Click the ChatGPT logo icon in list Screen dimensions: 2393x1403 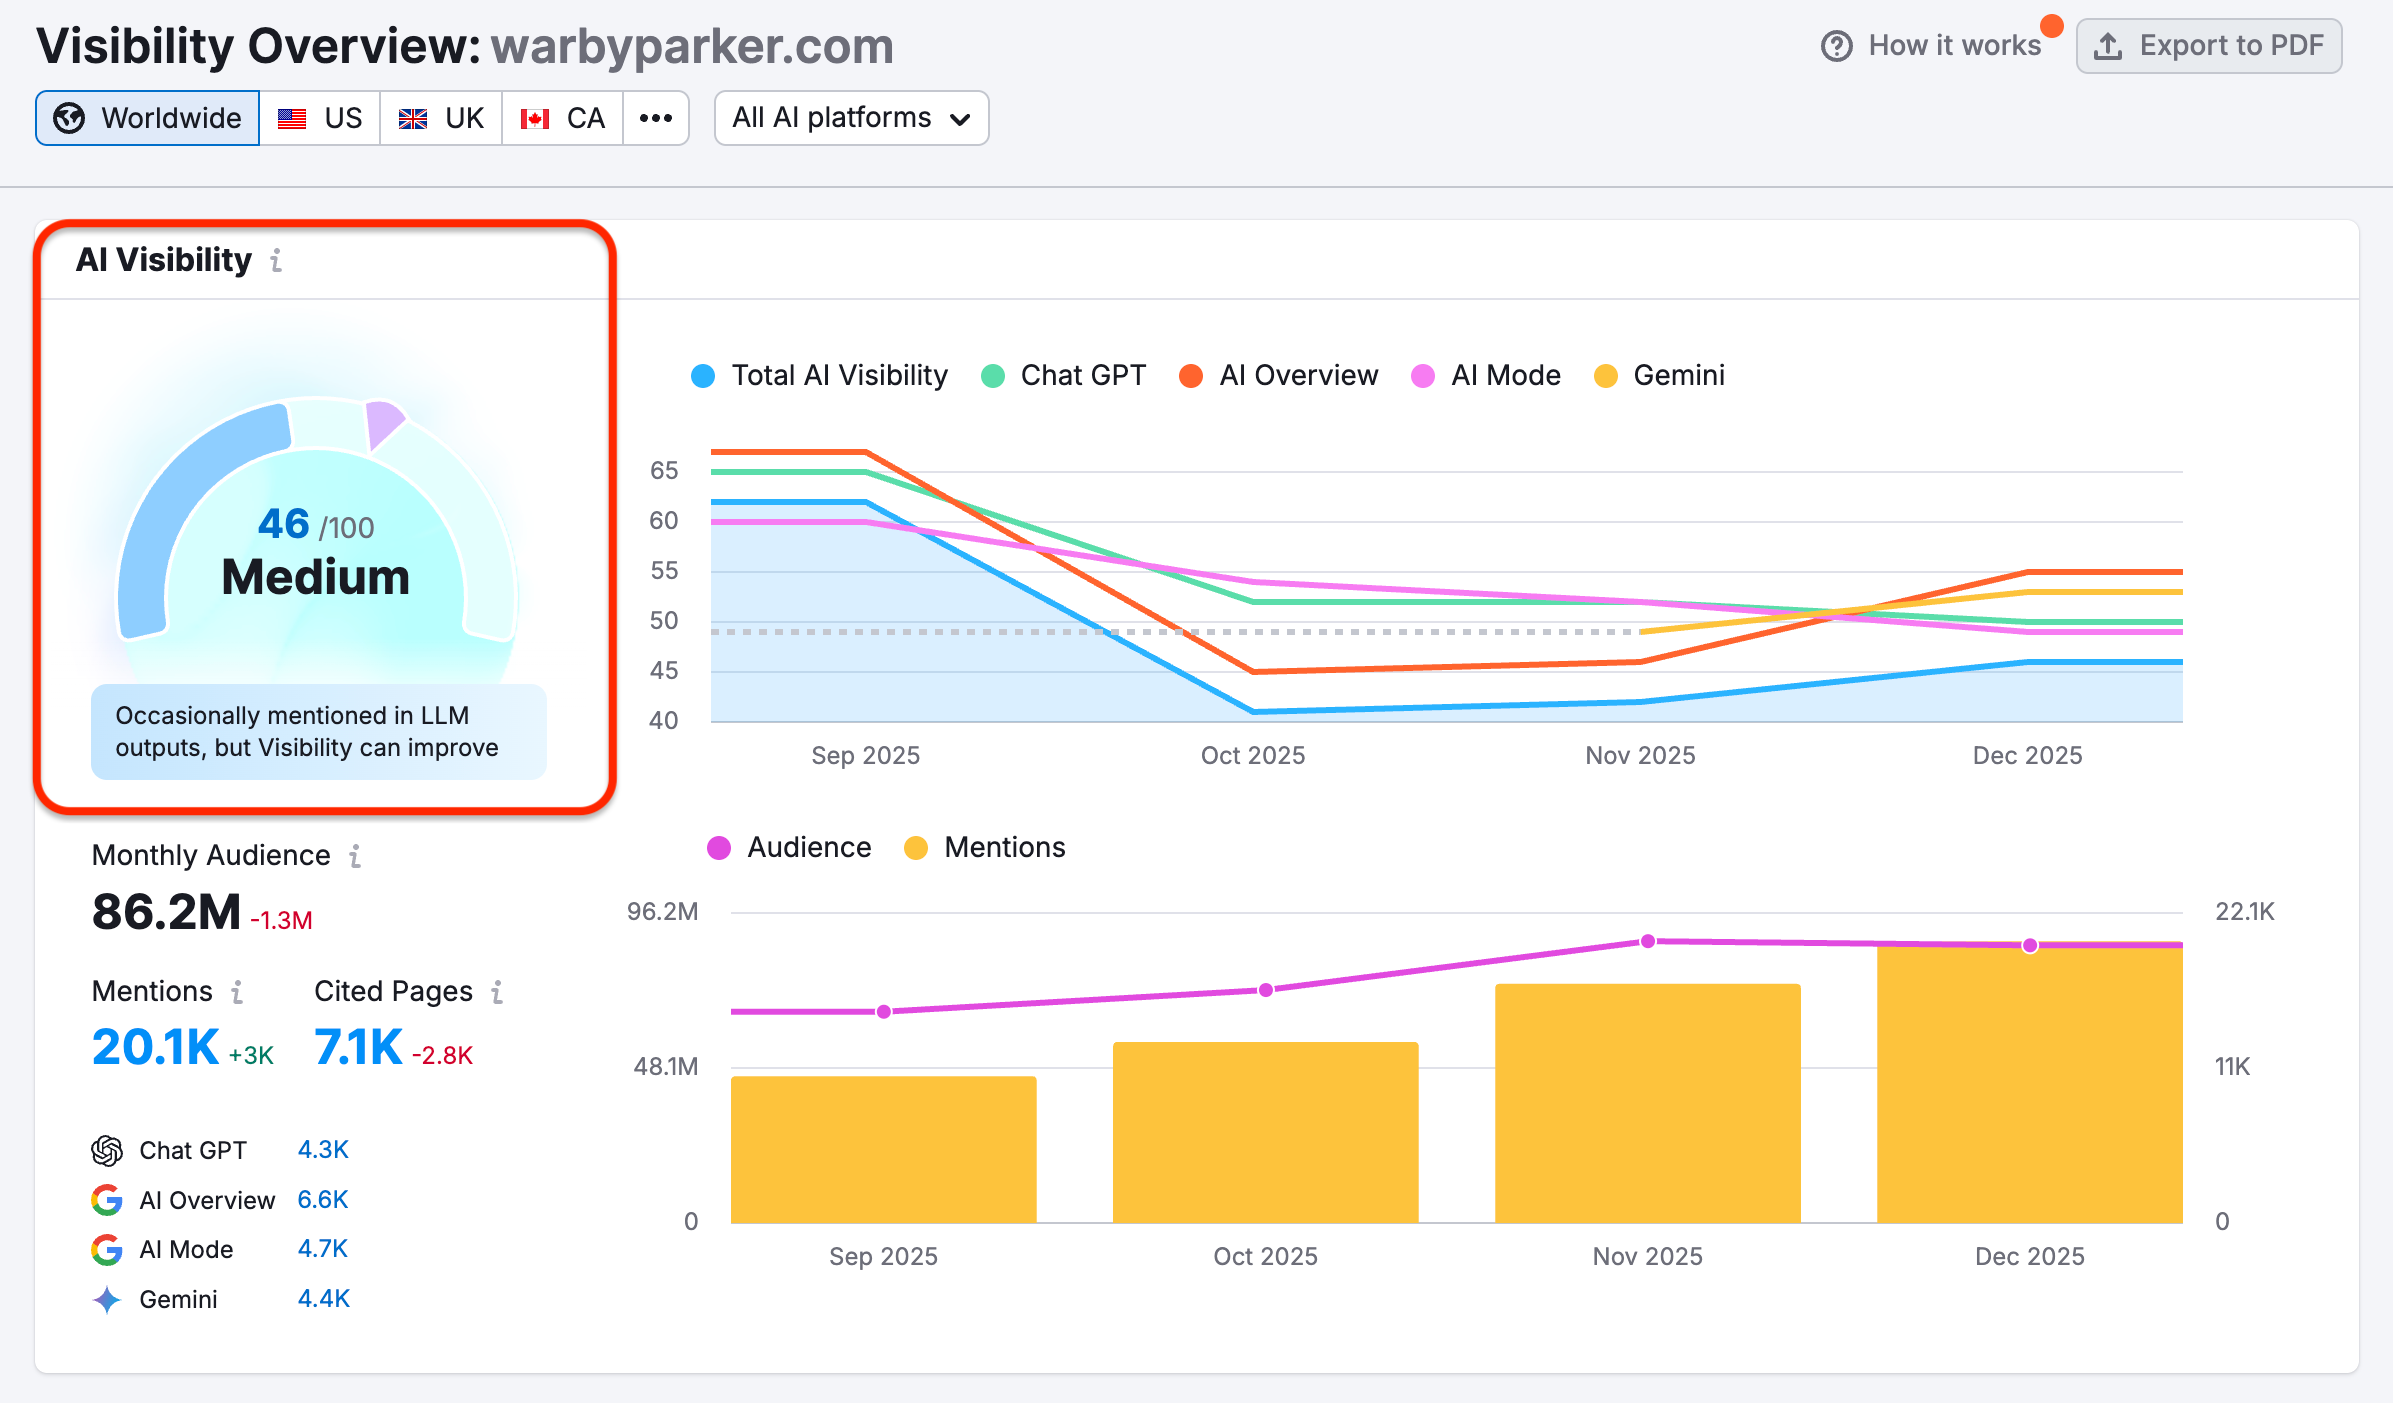107,1151
